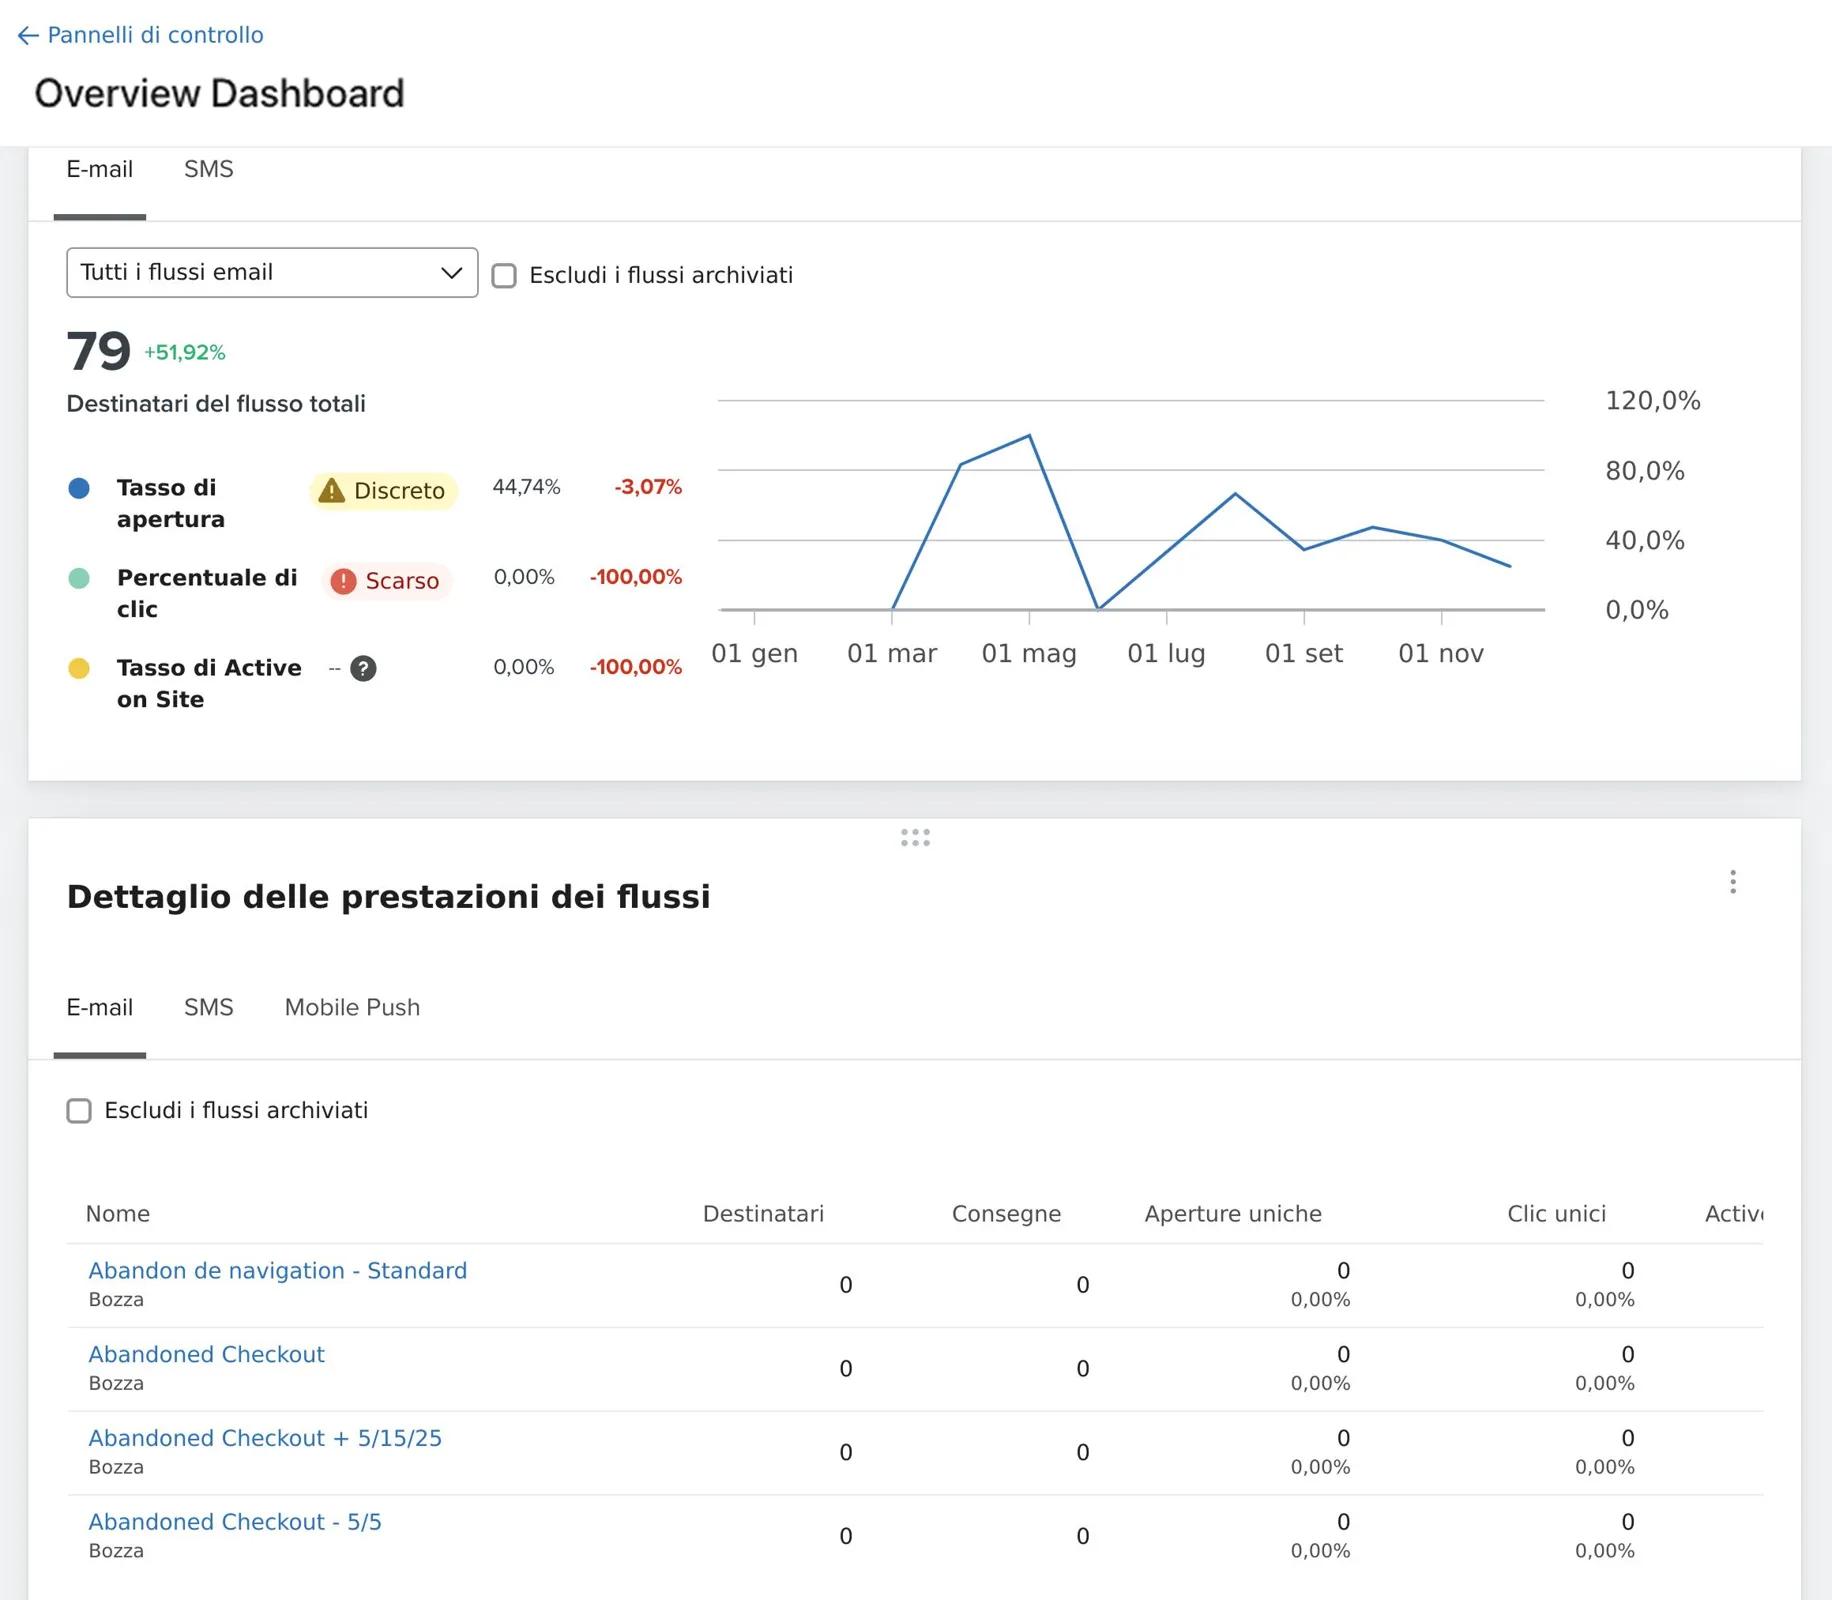Click the Destinatari column header
1832x1600 pixels.
point(763,1214)
